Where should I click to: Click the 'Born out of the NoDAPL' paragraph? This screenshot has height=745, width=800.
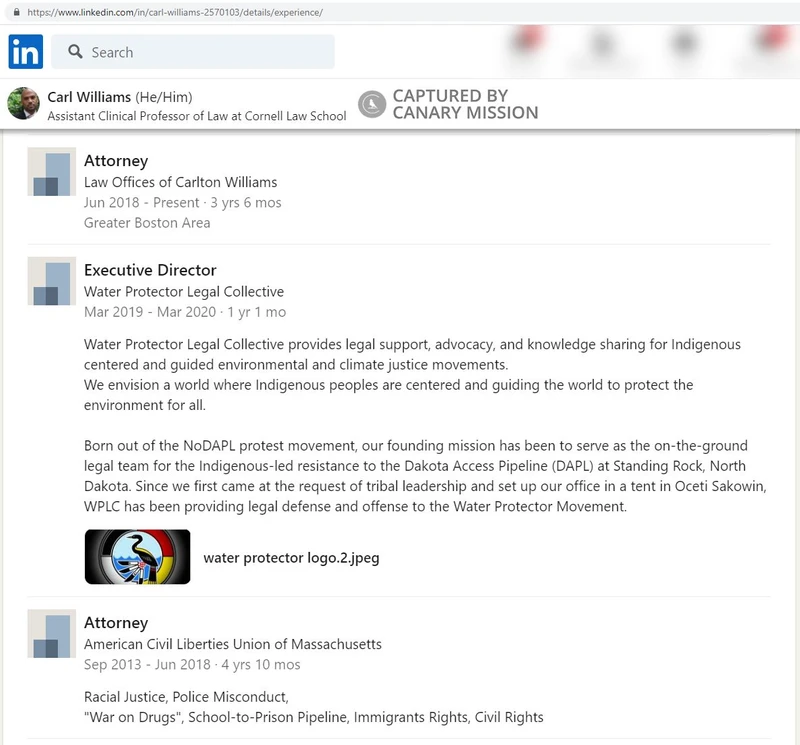tap(425, 476)
